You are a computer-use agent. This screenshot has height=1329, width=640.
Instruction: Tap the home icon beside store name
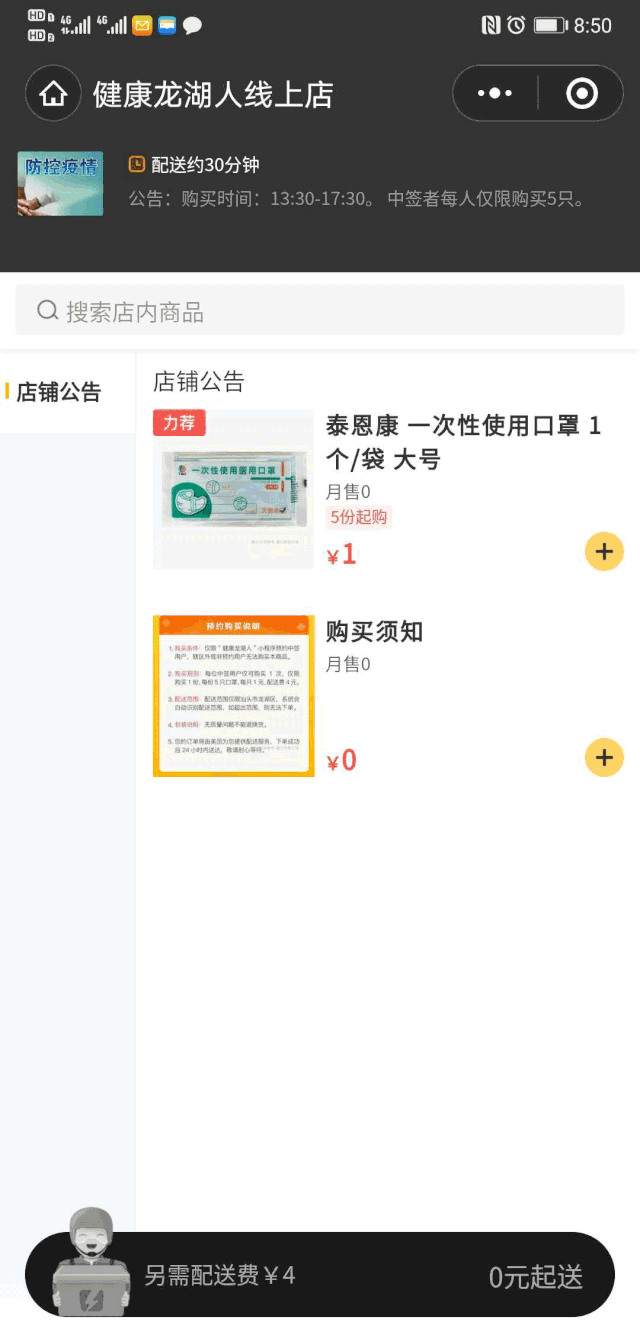[53, 95]
